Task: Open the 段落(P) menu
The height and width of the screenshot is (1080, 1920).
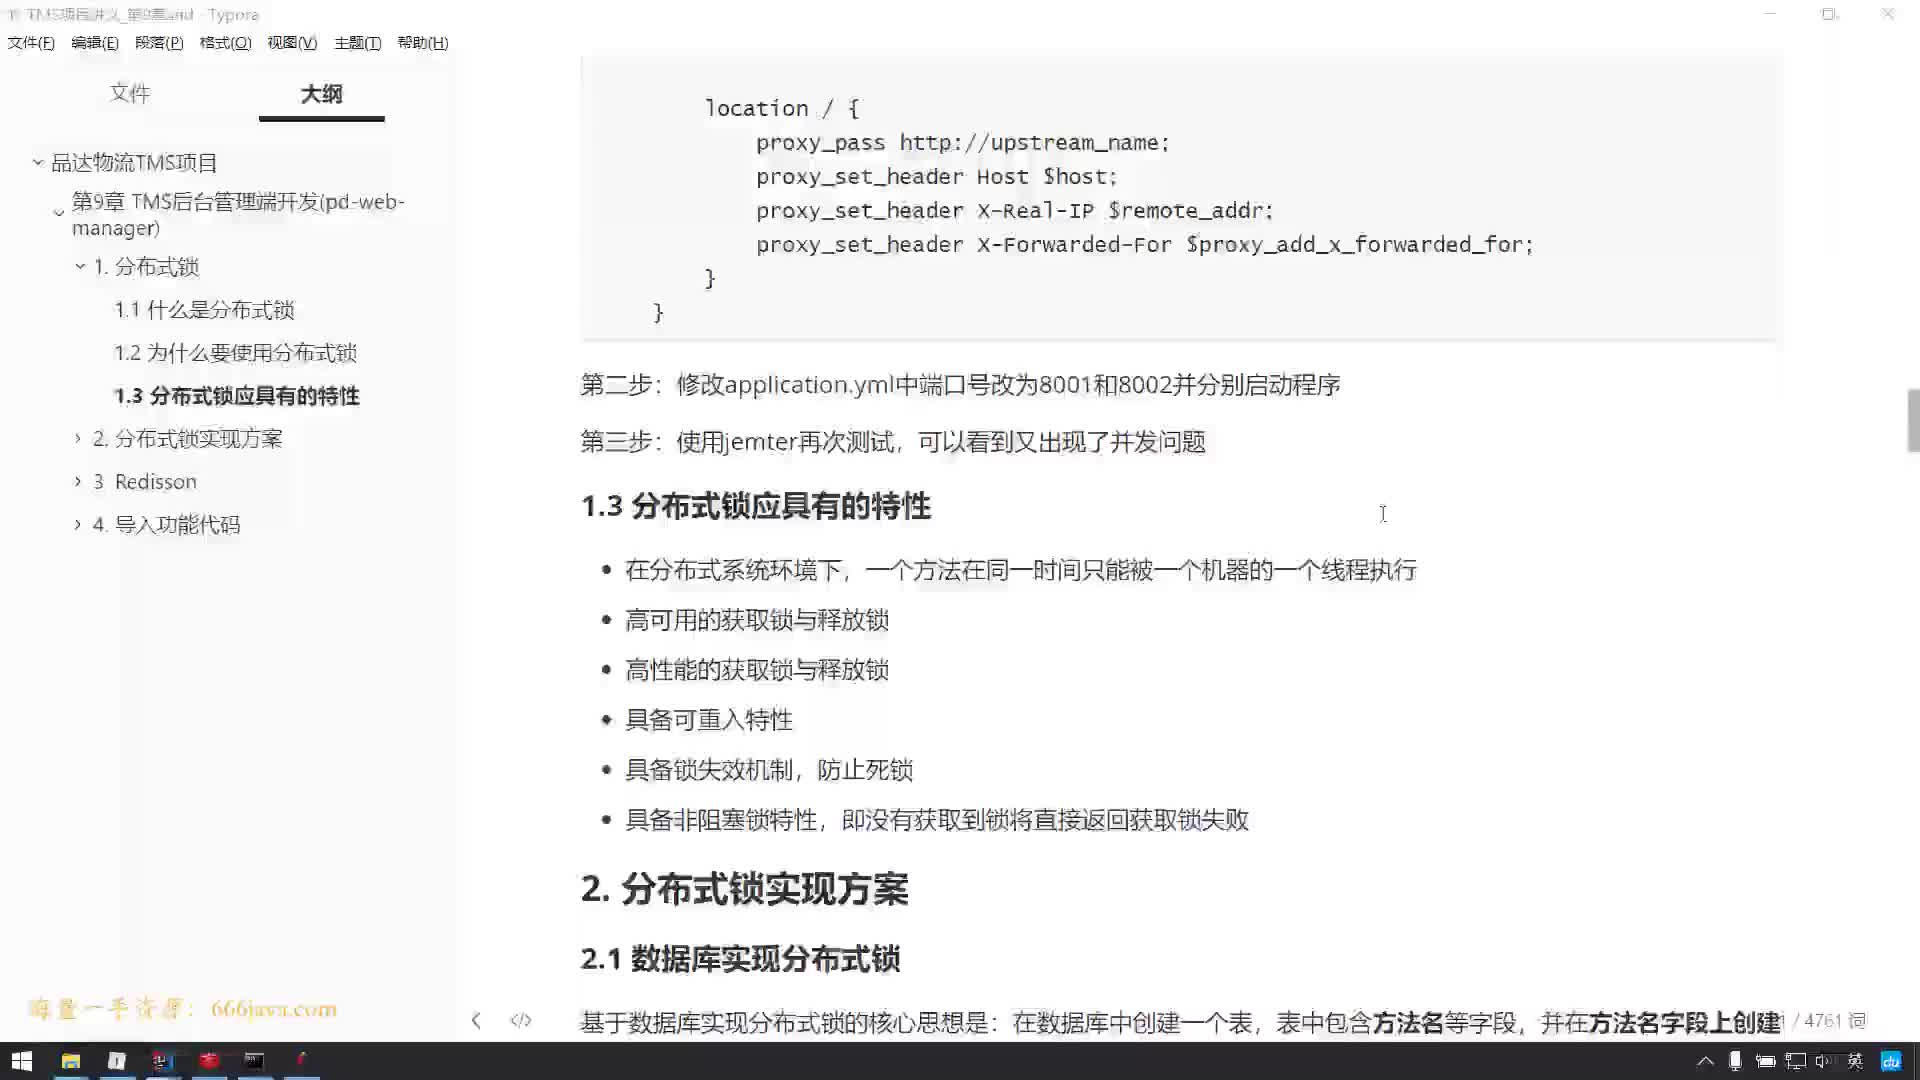Action: 159,43
